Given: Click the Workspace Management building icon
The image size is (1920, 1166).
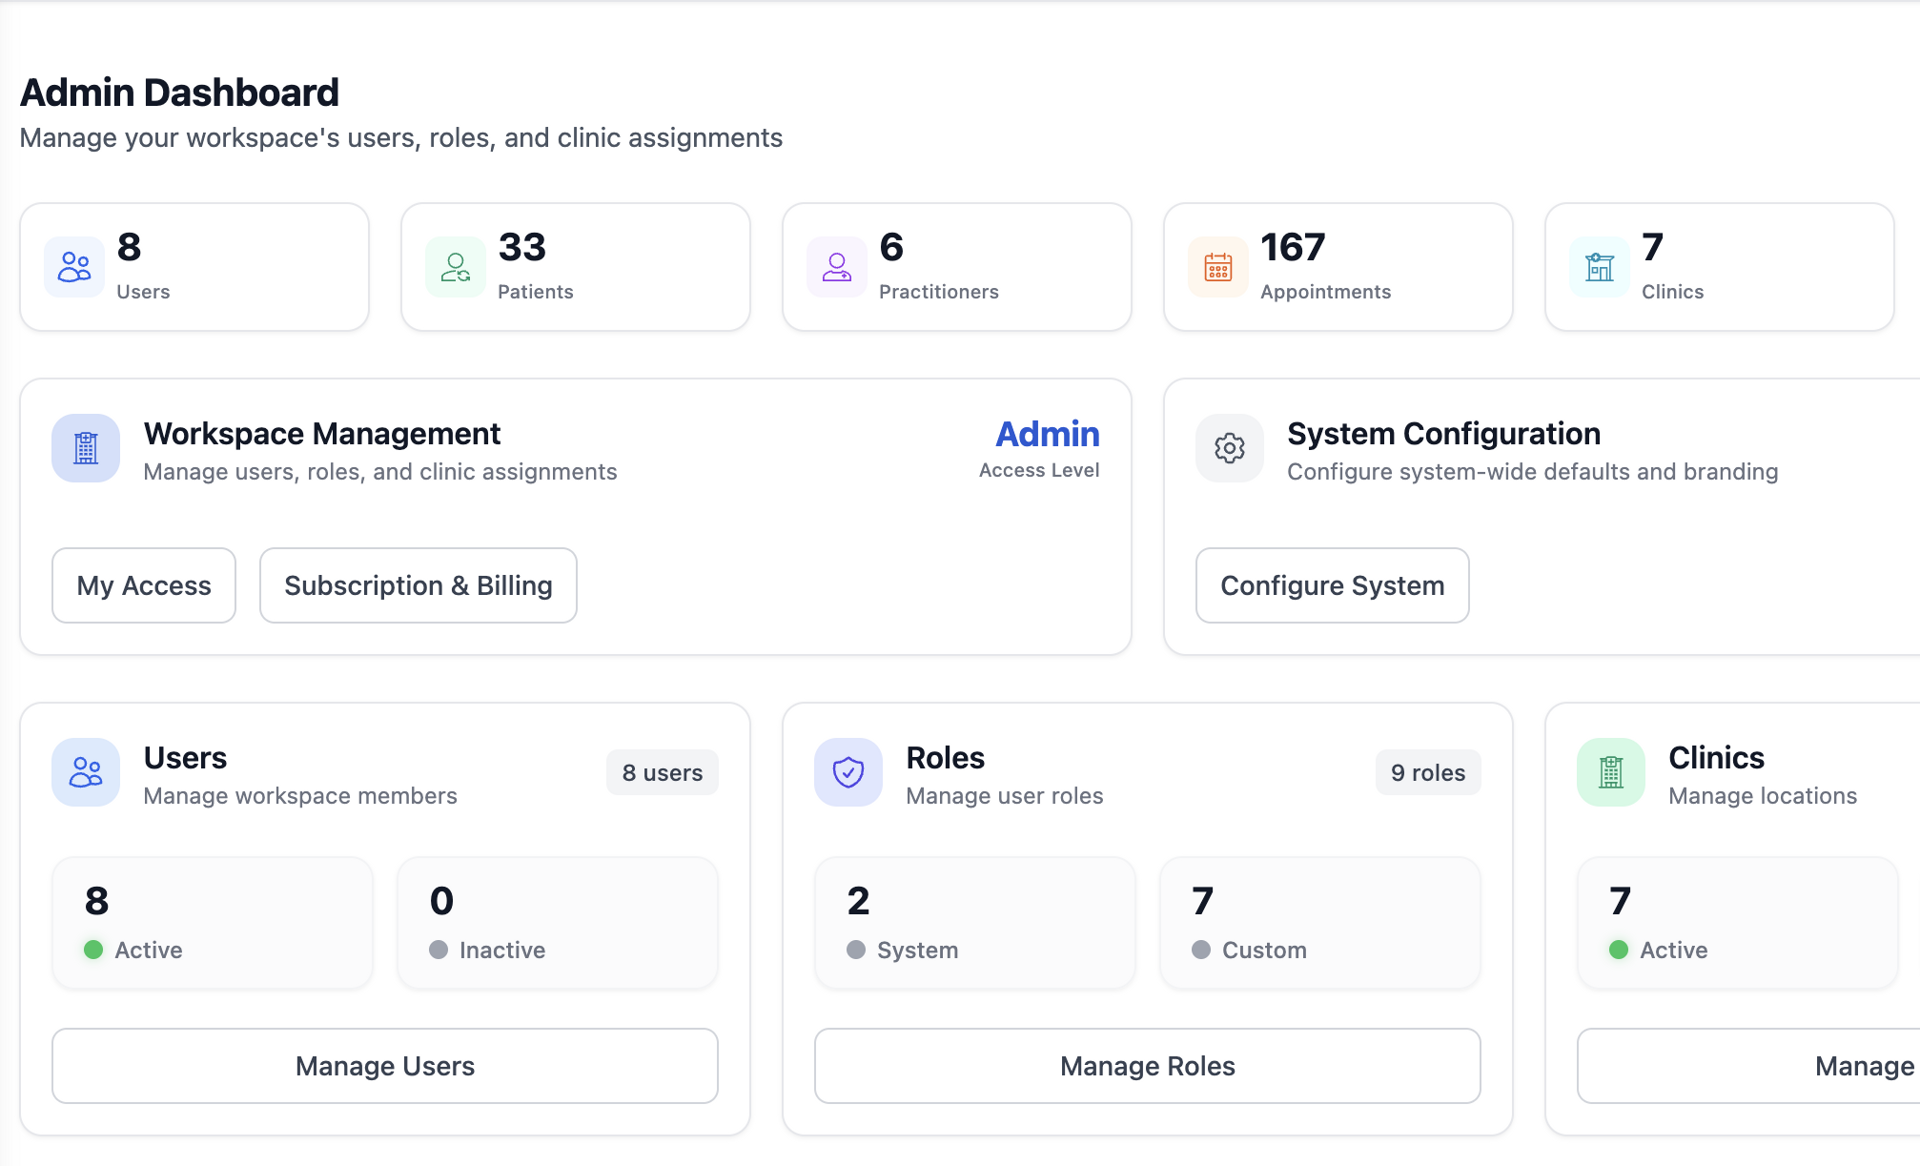Looking at the screenshot, I should point(85,448).
